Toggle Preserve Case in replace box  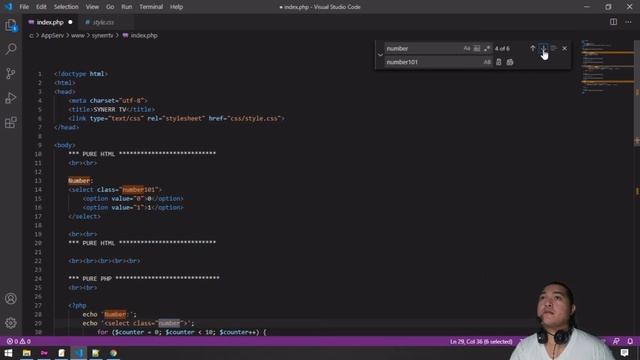click(487, 62)
